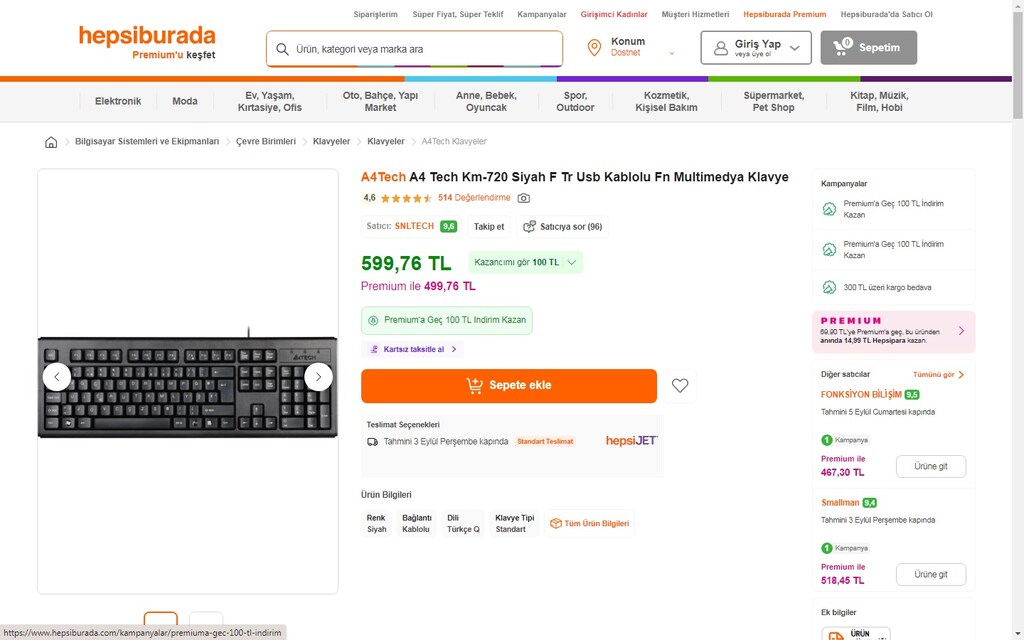Open the Süpermarket, Pet Shop menu
The image size is (1024, 640).
click(773, 101)
